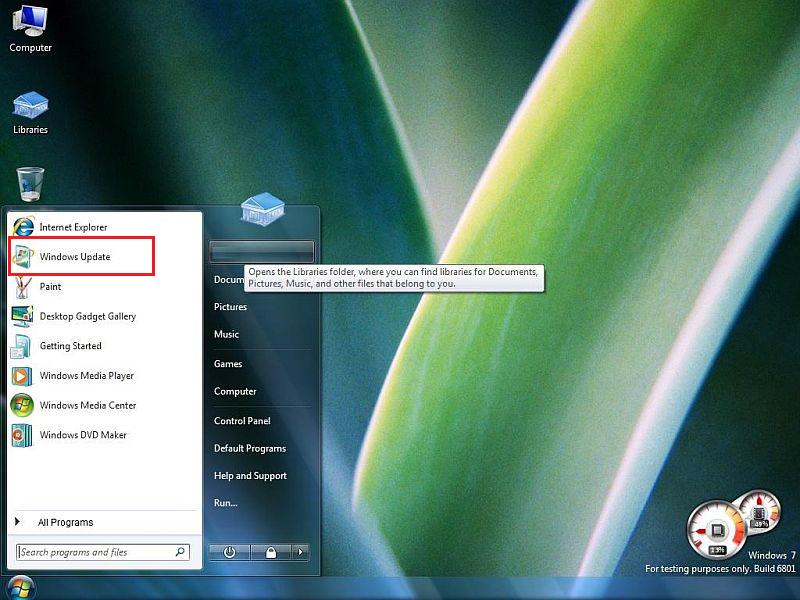Viewport: 800px width, 600px height.
Task: Click the Getting Started label
Action: pos(70,346)
